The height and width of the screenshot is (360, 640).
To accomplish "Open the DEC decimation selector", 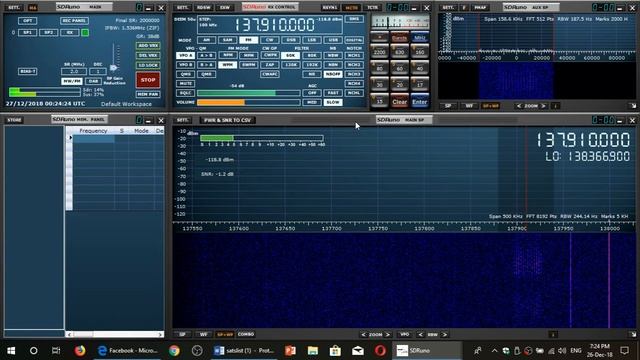I will click(98, 71).
